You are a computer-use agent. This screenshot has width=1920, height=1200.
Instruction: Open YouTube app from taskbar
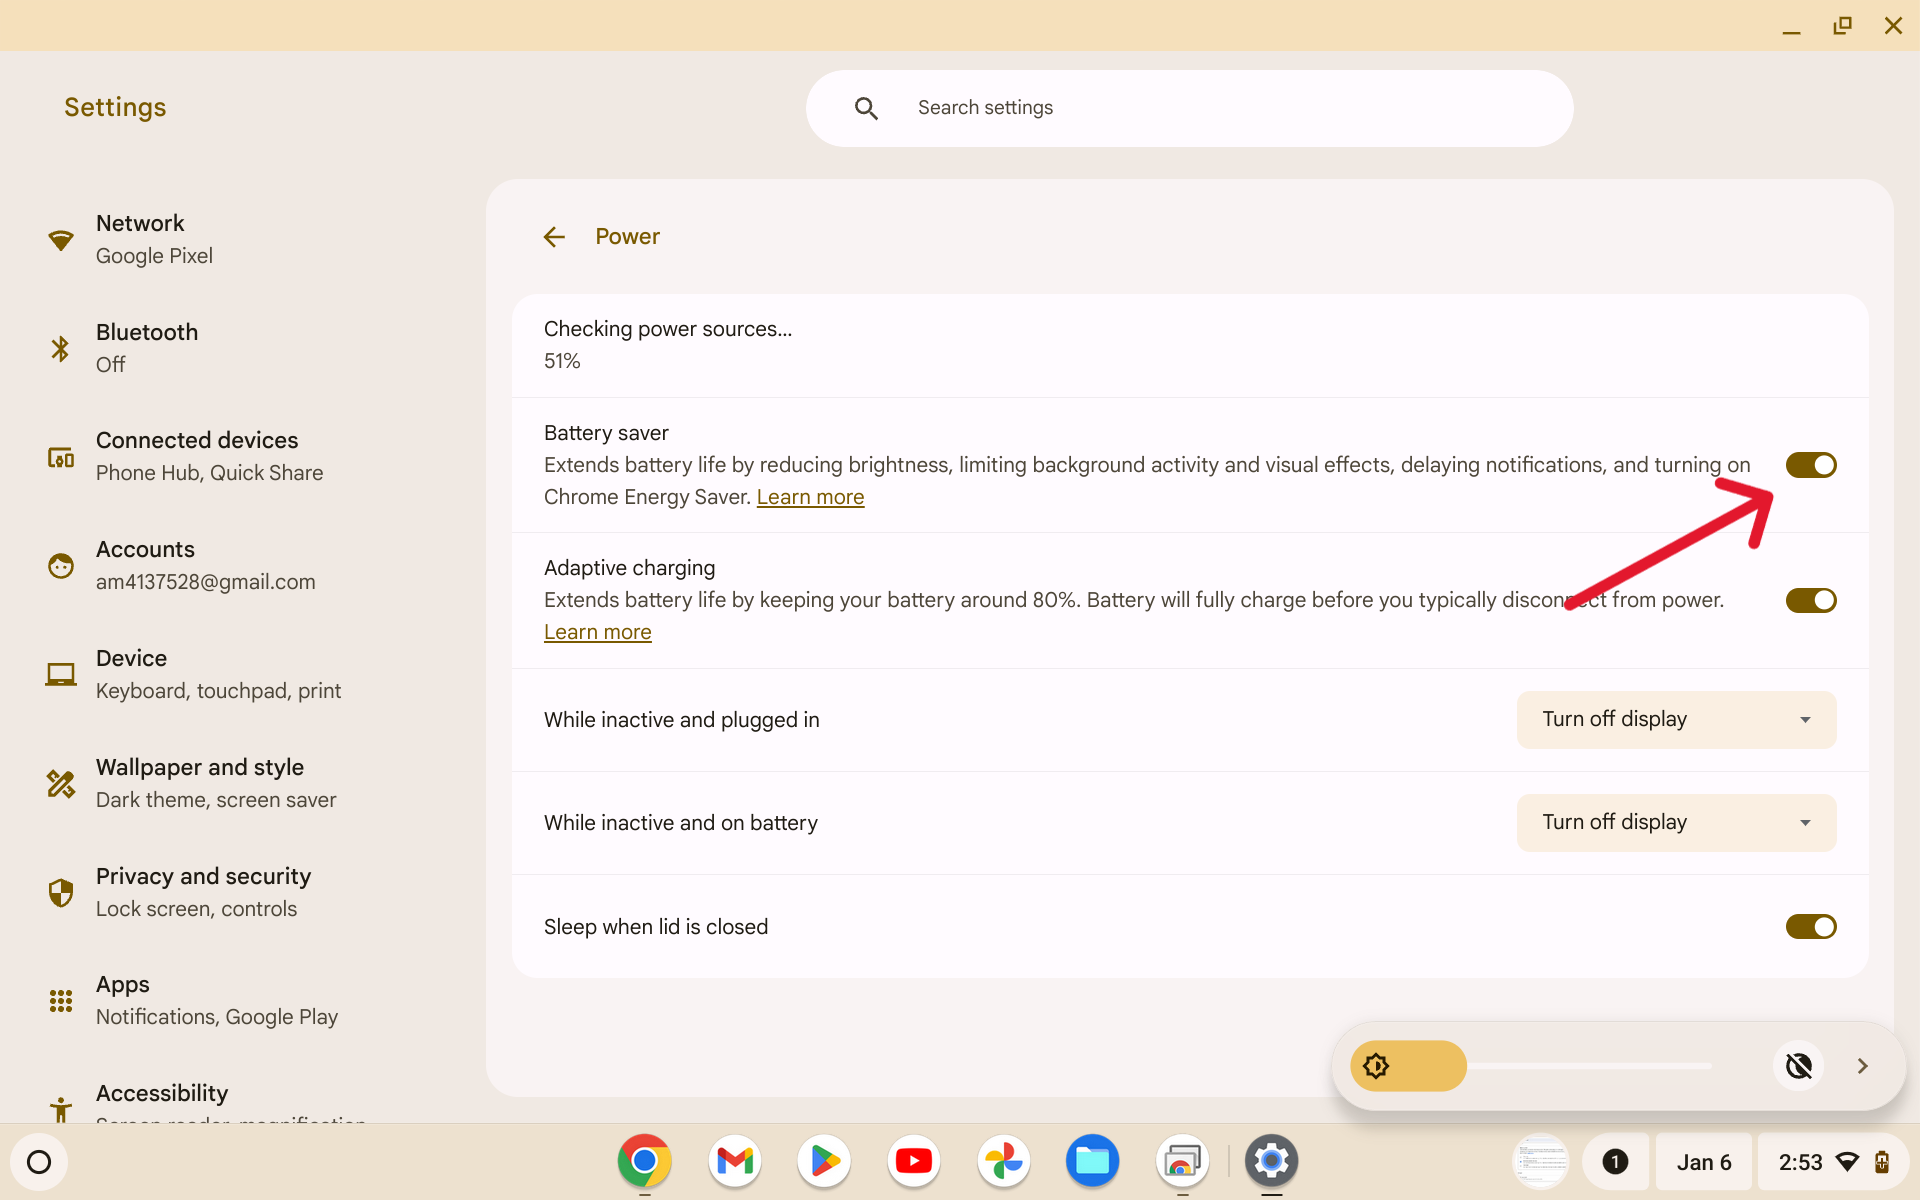(914, 1161)
